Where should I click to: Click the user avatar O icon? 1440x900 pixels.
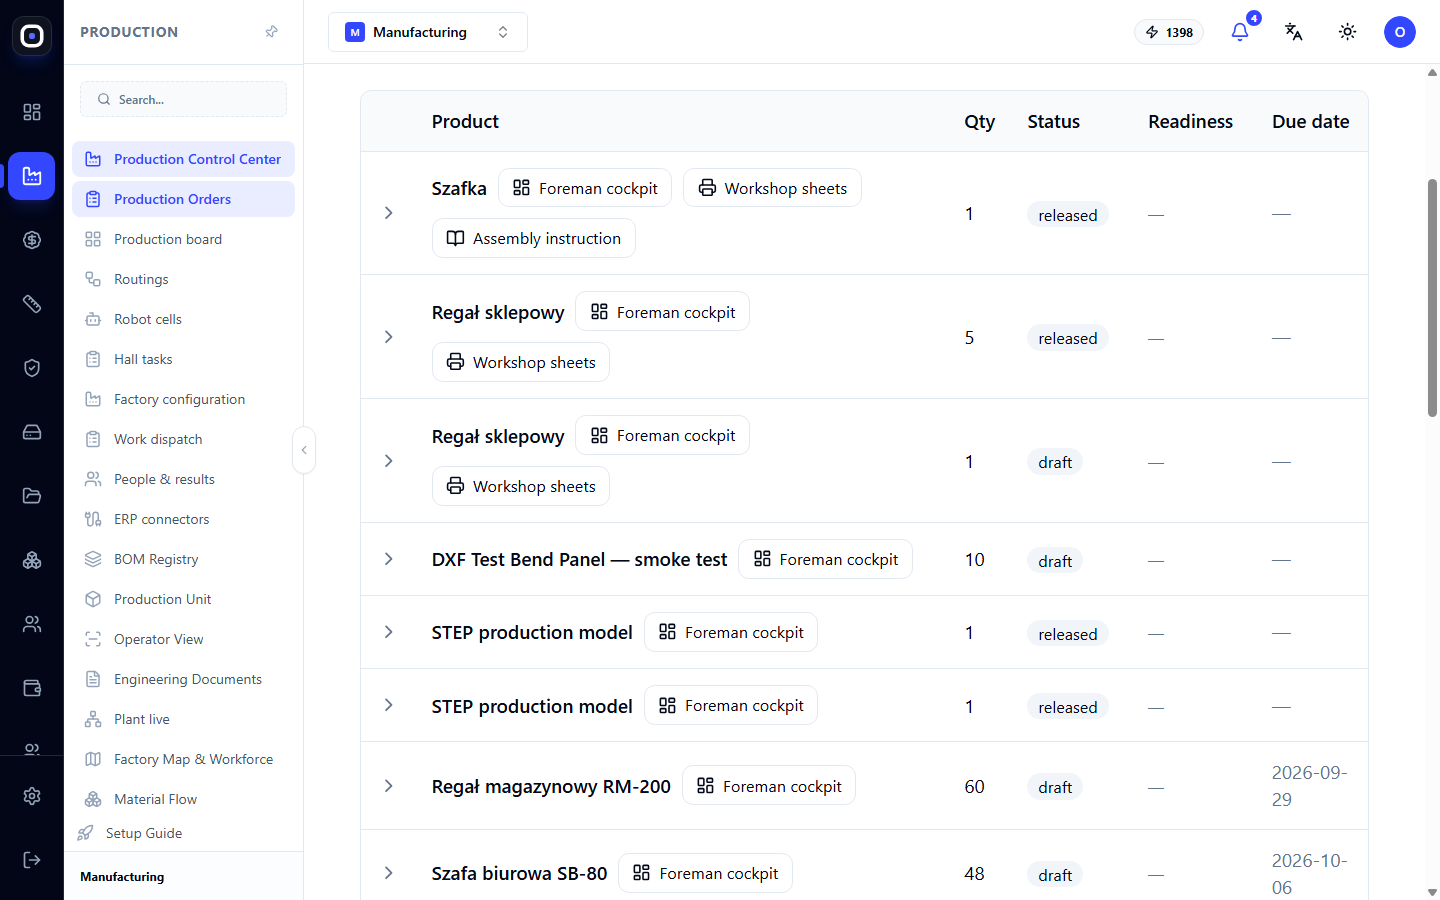pyautogui.click(x=1400, y=32)
